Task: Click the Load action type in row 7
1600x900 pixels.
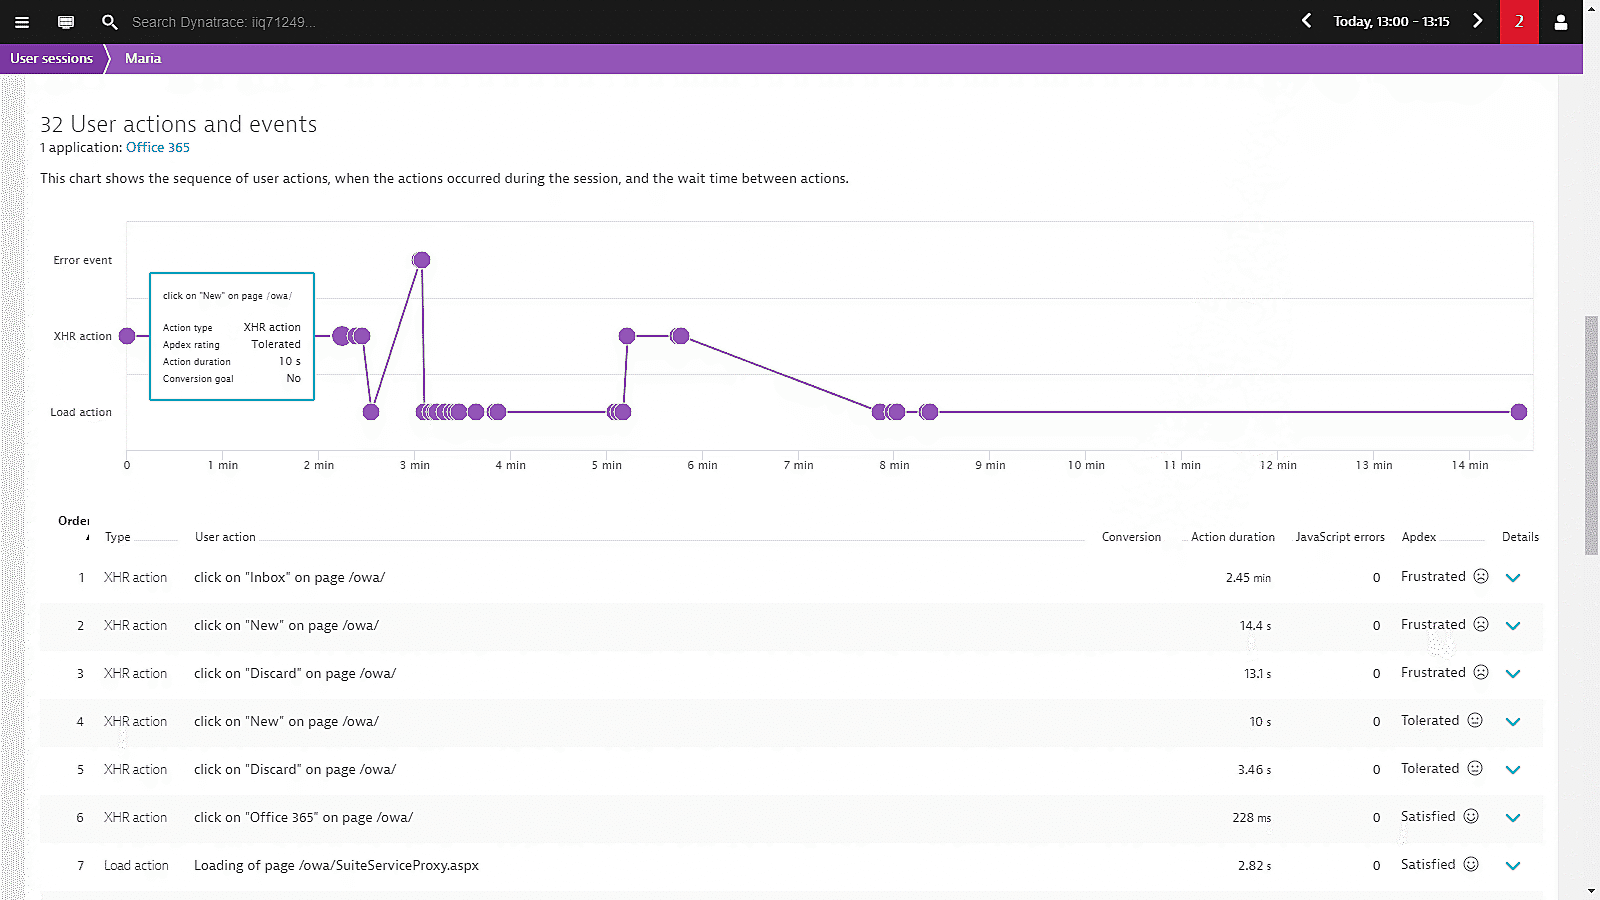Action: (136, 866)
